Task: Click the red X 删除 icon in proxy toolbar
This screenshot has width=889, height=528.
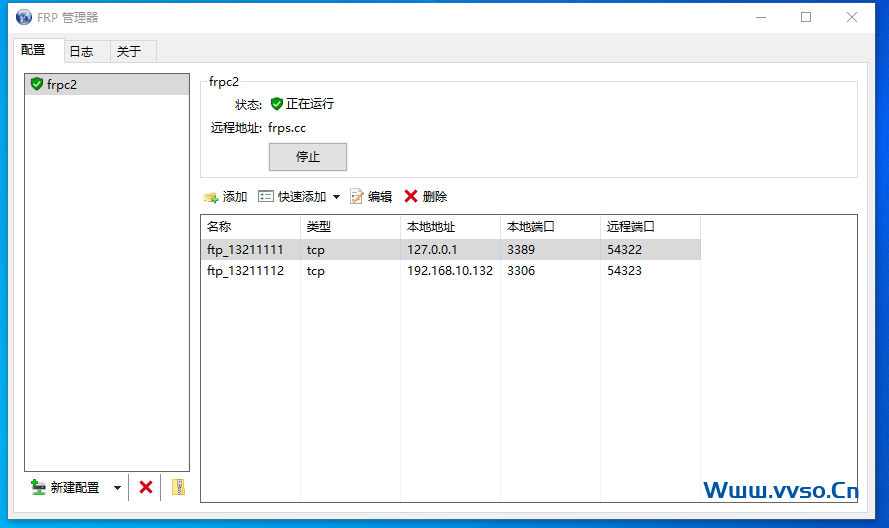Action: (x=410, y=196)
